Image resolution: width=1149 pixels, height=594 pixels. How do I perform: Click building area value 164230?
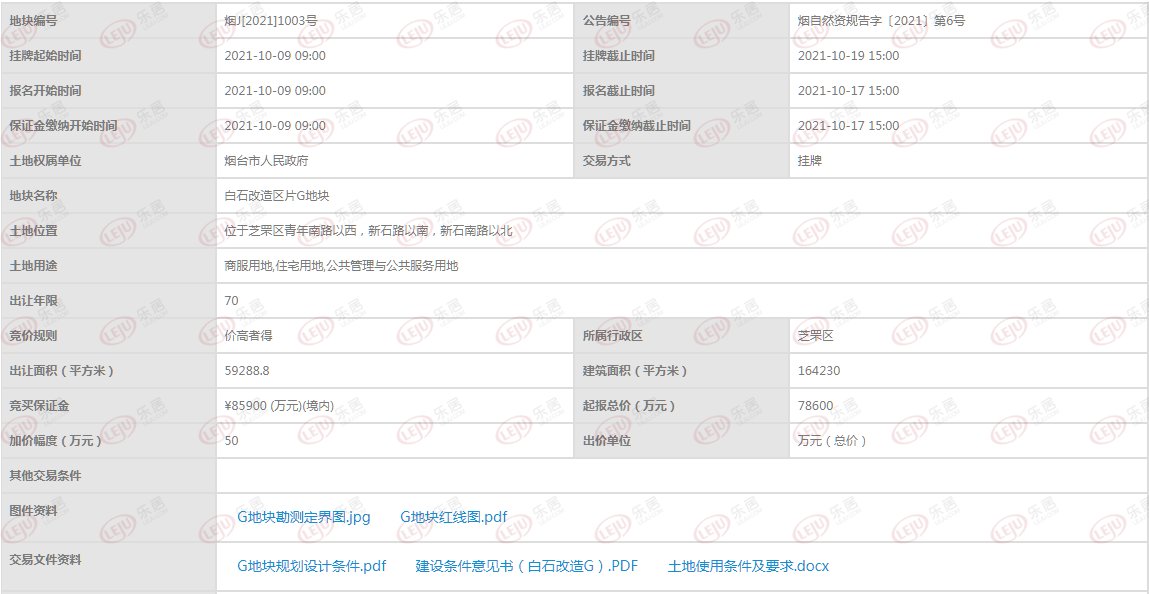[x=819, y=371]
